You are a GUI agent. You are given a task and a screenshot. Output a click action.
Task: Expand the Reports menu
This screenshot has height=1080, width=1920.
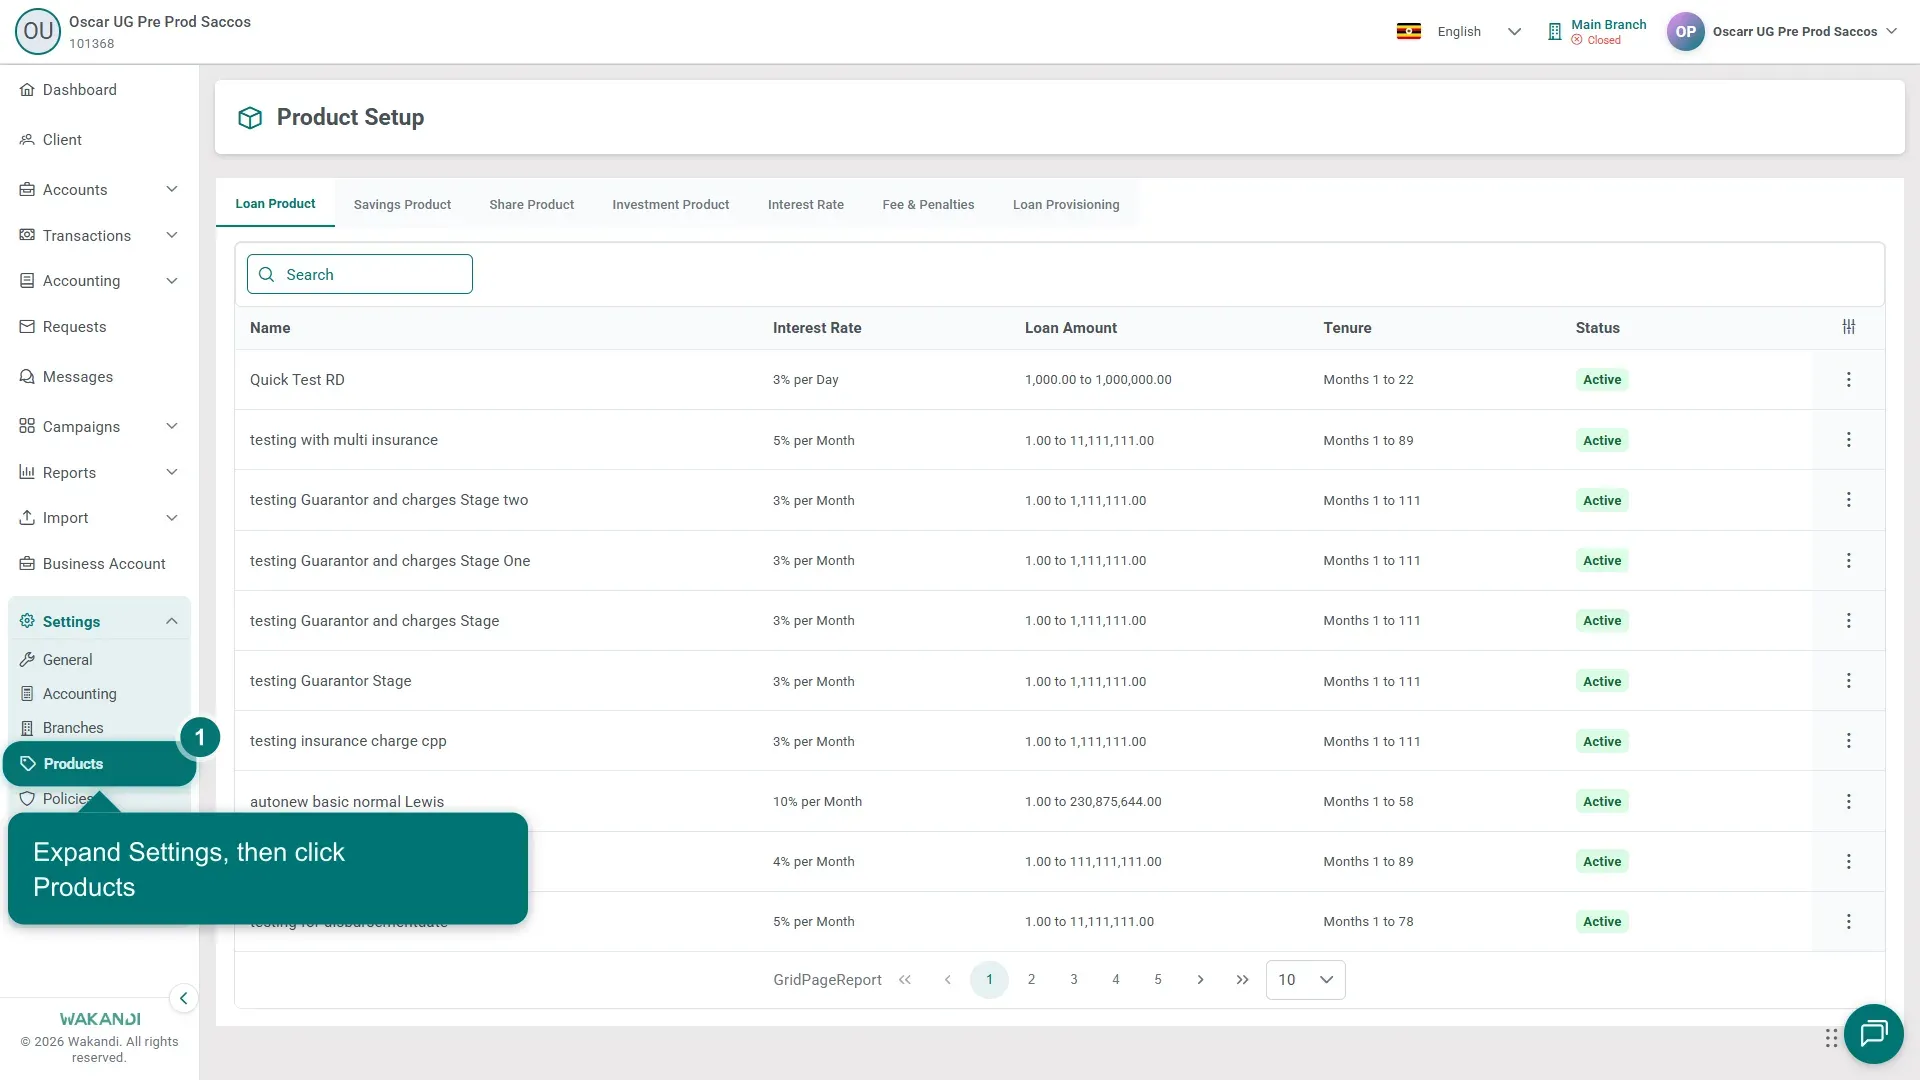tap(99, 473)
